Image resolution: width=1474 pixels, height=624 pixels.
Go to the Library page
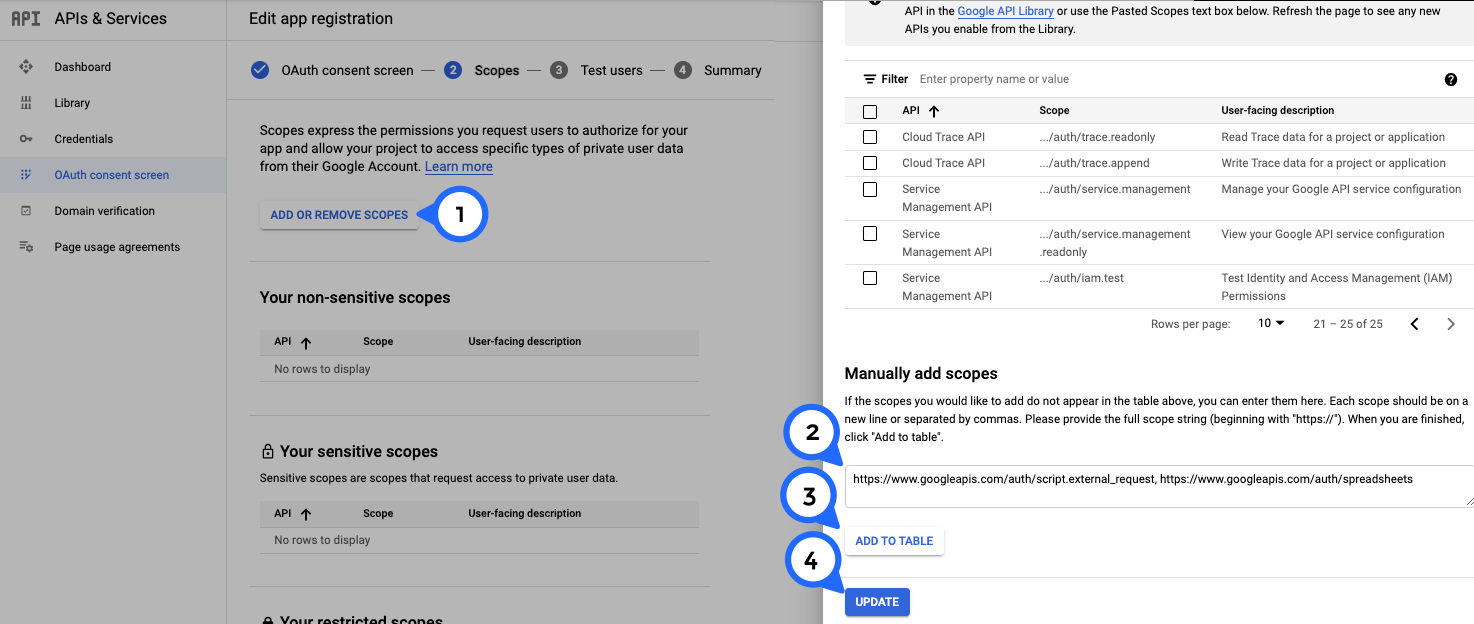pos(72,103)
